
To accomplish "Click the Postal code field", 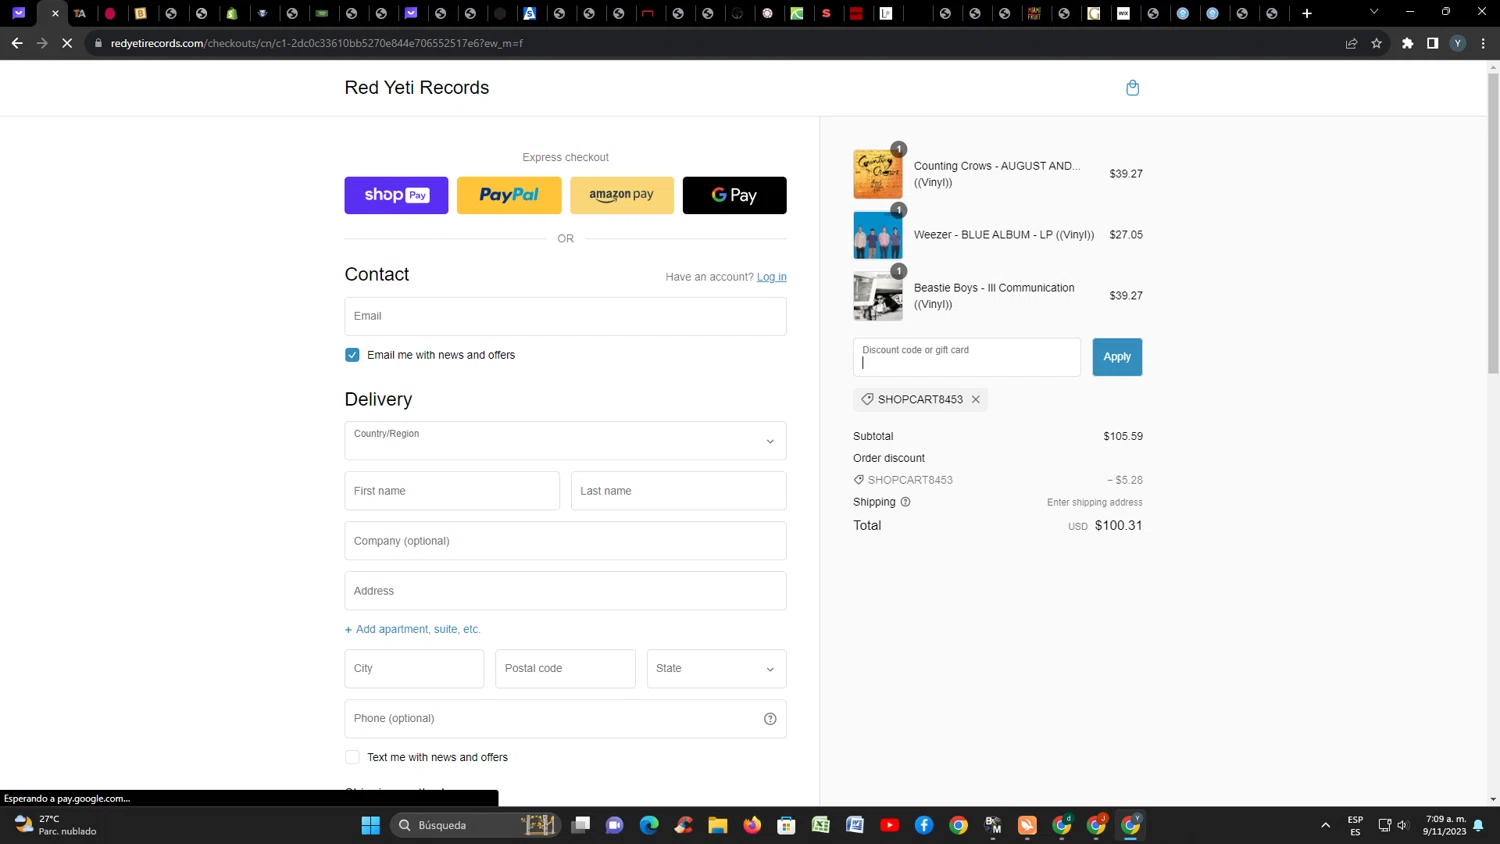I will [x=565, y=669].
